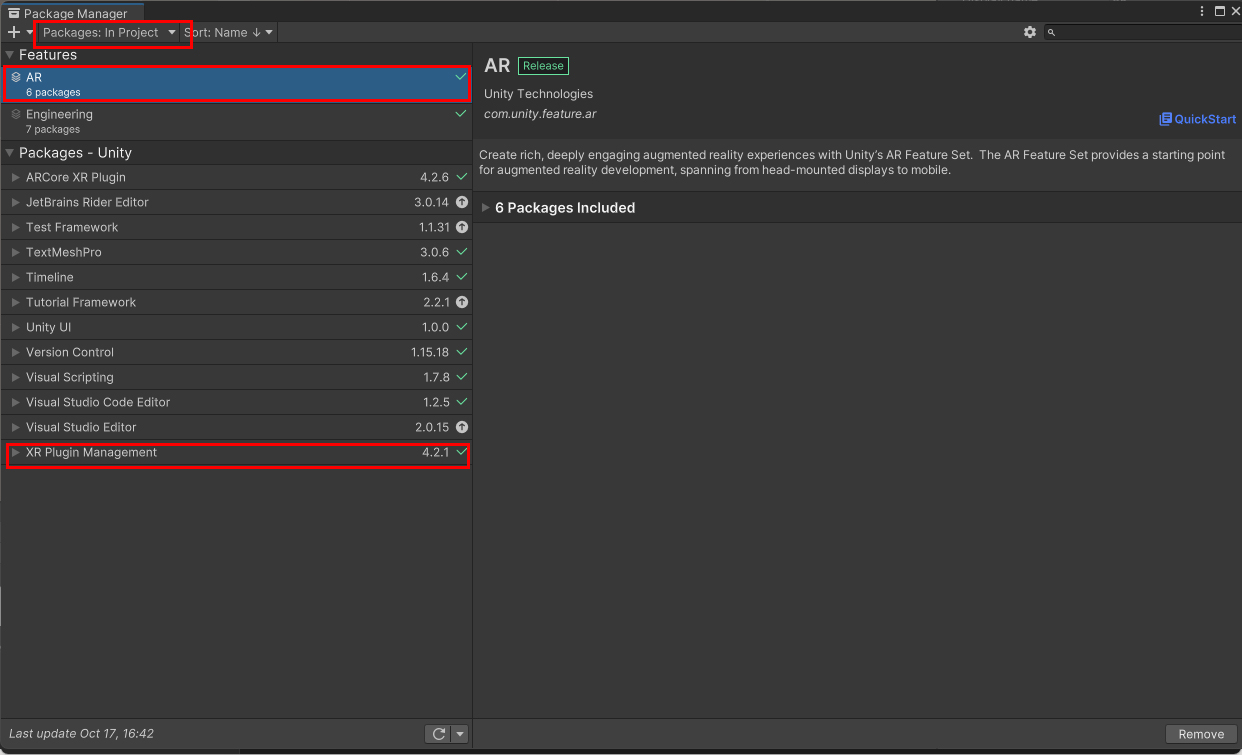The height and width of the screenshot is (755, 1242).
Task: Click Visual Studio Editor update icon
Action: 461,427
